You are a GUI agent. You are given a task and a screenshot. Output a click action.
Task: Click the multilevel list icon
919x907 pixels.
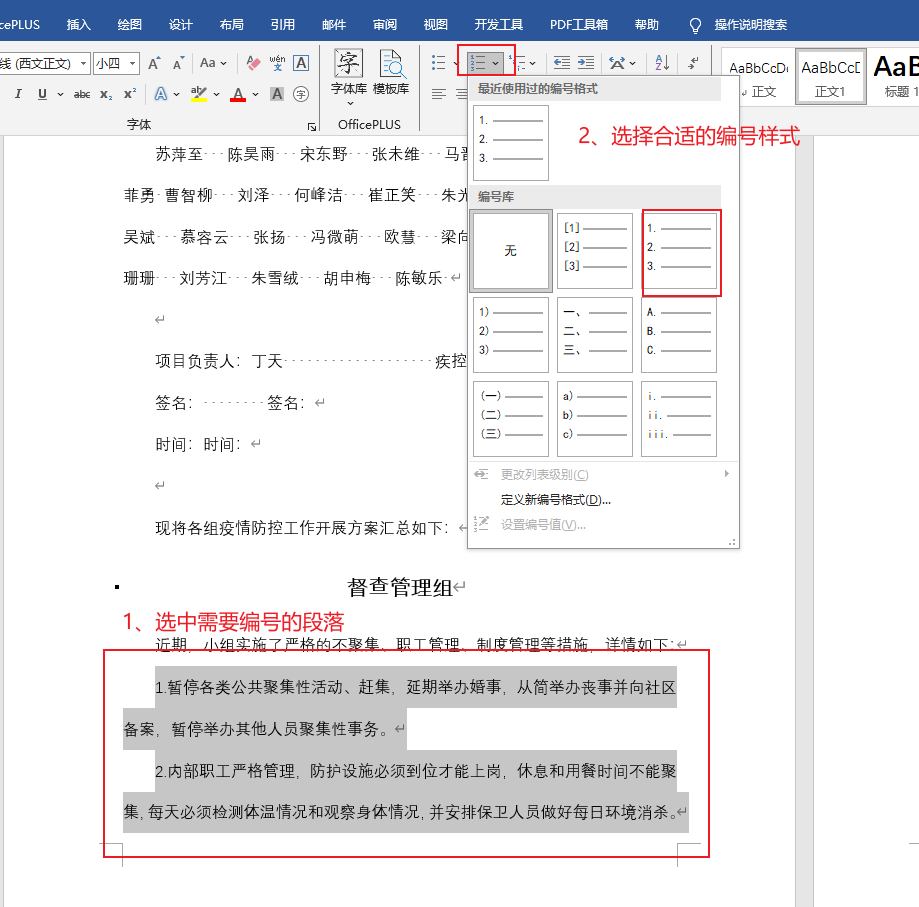(518, 63)
